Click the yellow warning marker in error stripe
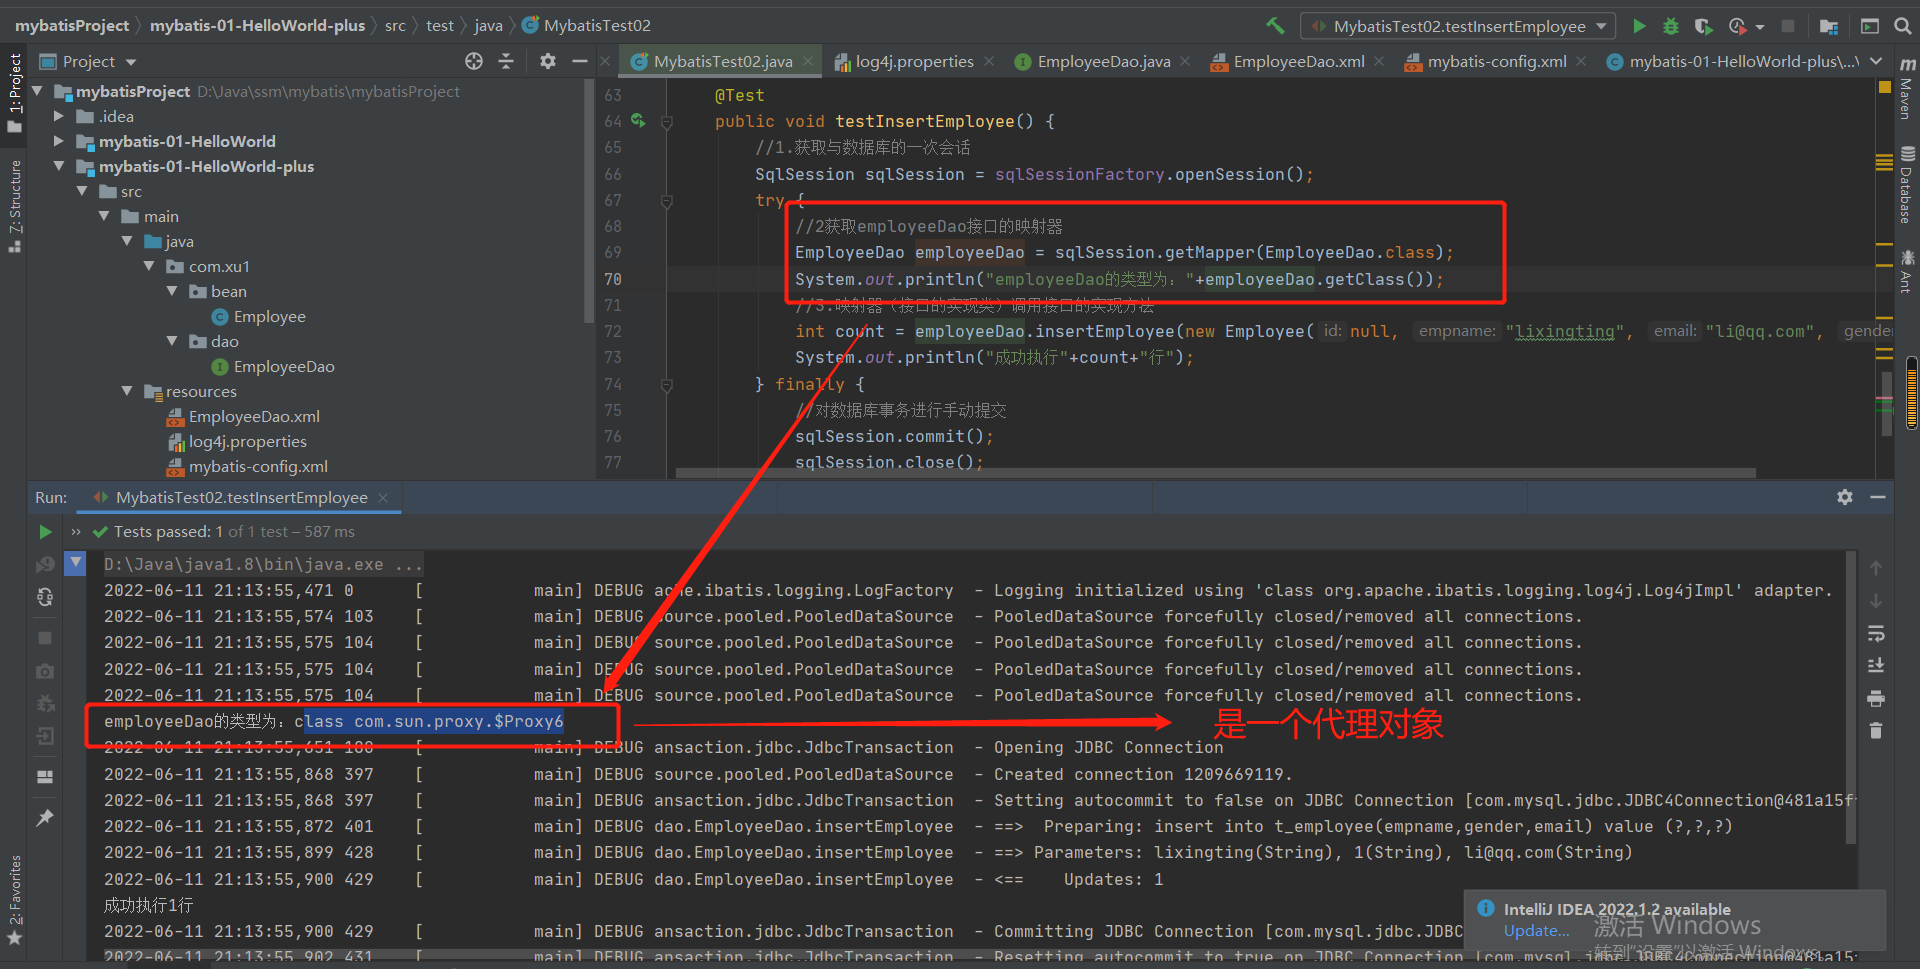Viewport: 1920px width, 969px height. pos(1884,86)
